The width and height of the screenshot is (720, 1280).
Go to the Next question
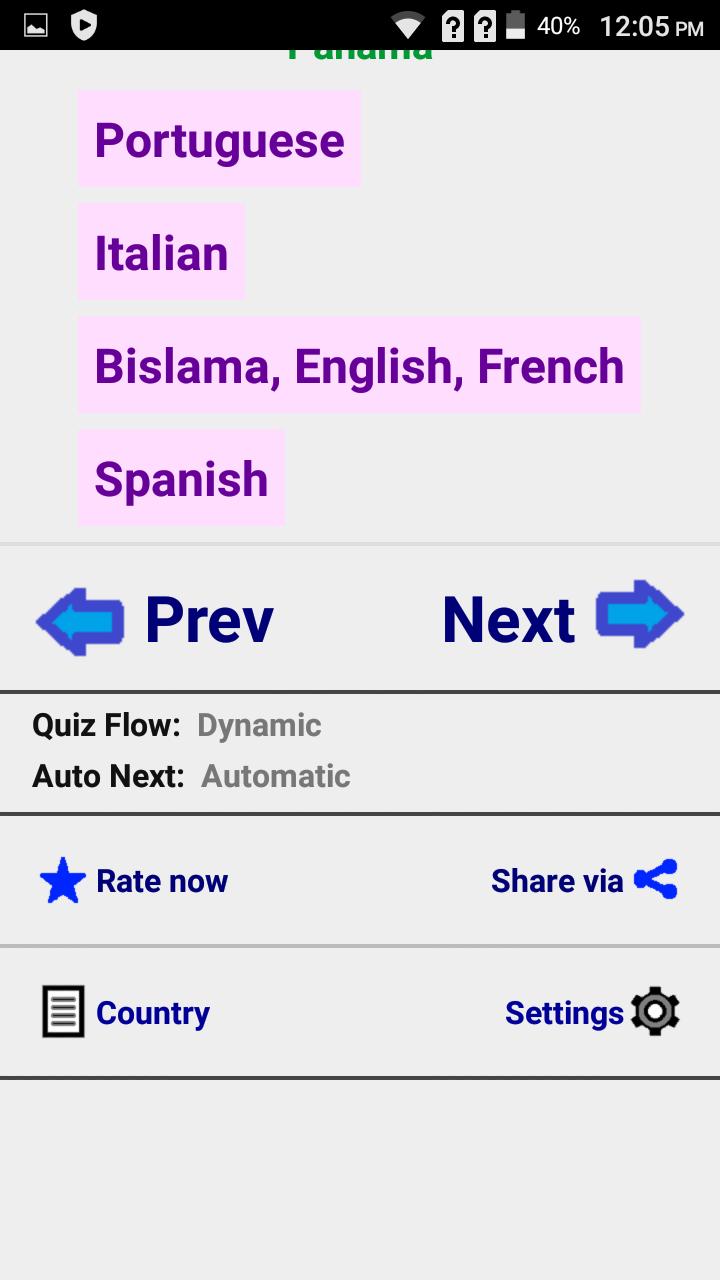tap(508, 620)
